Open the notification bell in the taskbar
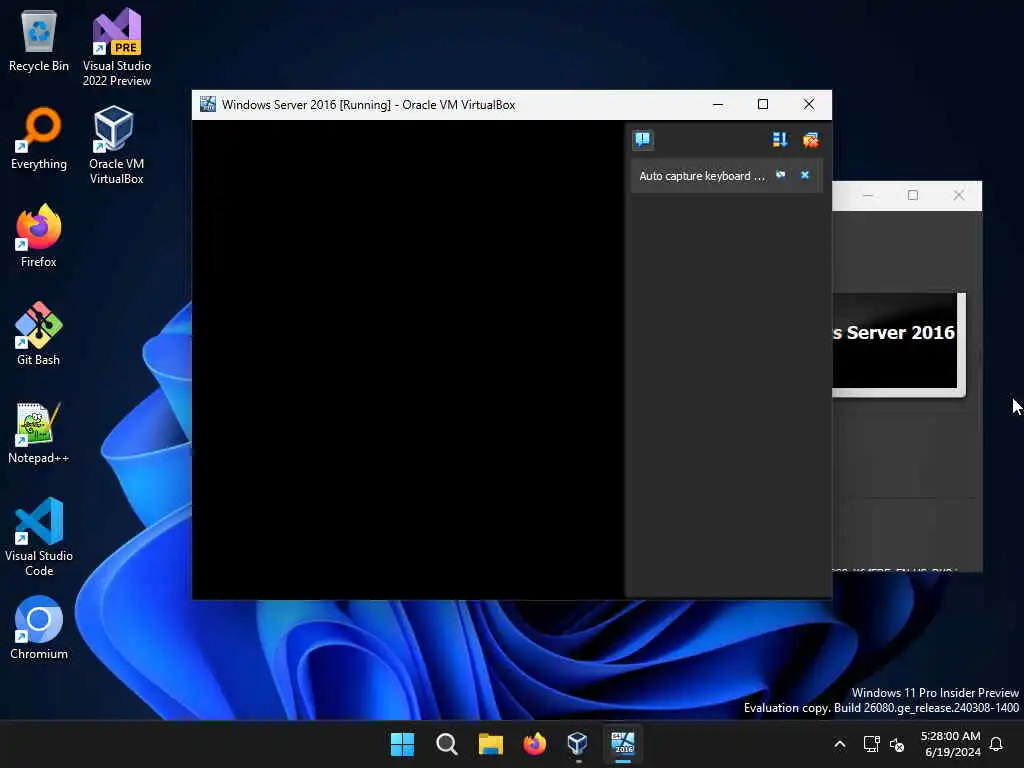This screenshot has width=1024, height=768. point(997,744)
